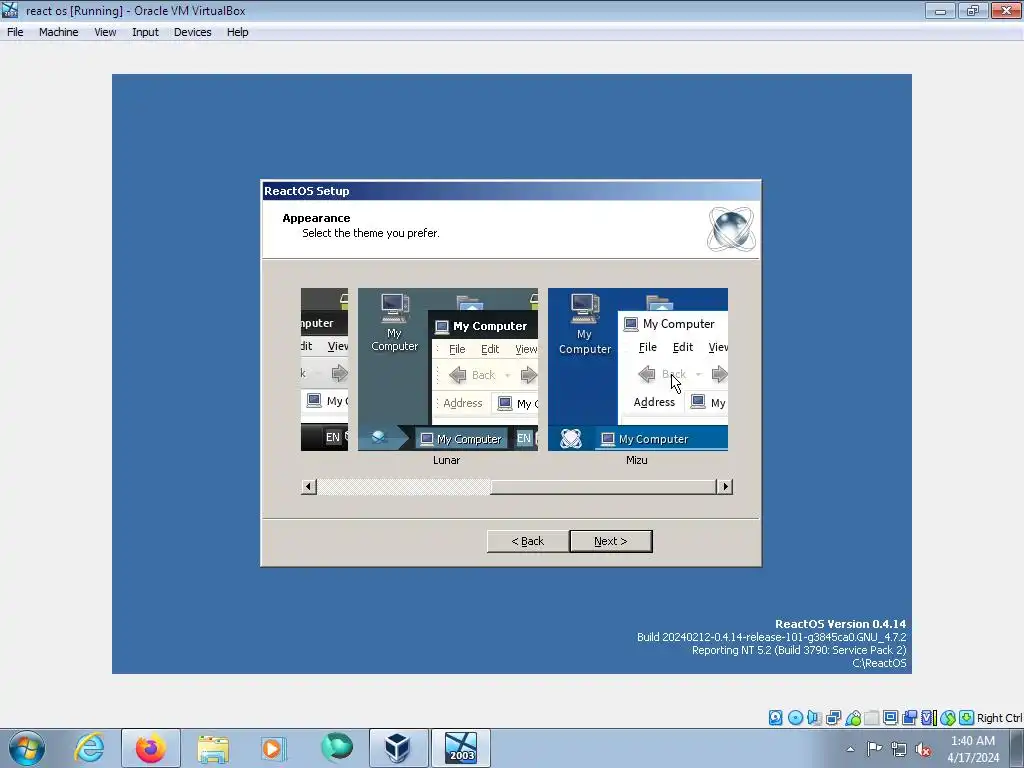
Task: Click the 2003 virtual machine taskbar icon
Action: (x=462, y=748)
